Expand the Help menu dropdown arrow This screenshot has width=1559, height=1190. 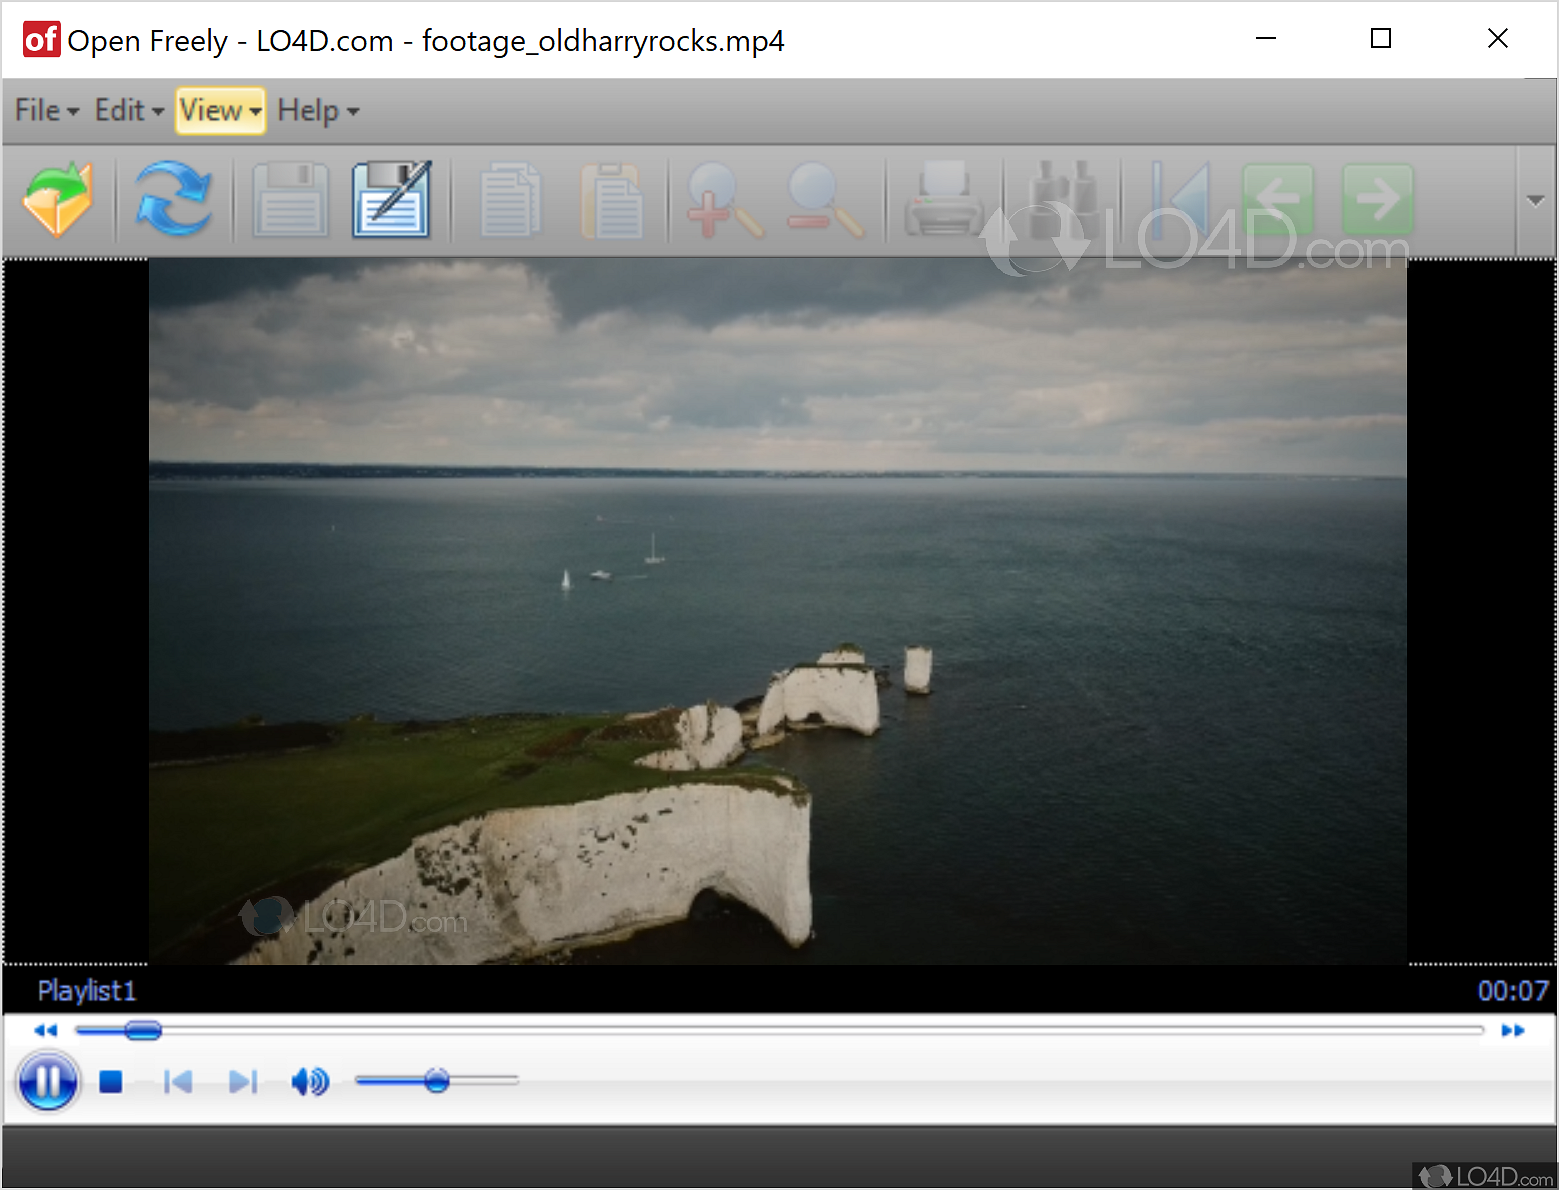[352, 113]
